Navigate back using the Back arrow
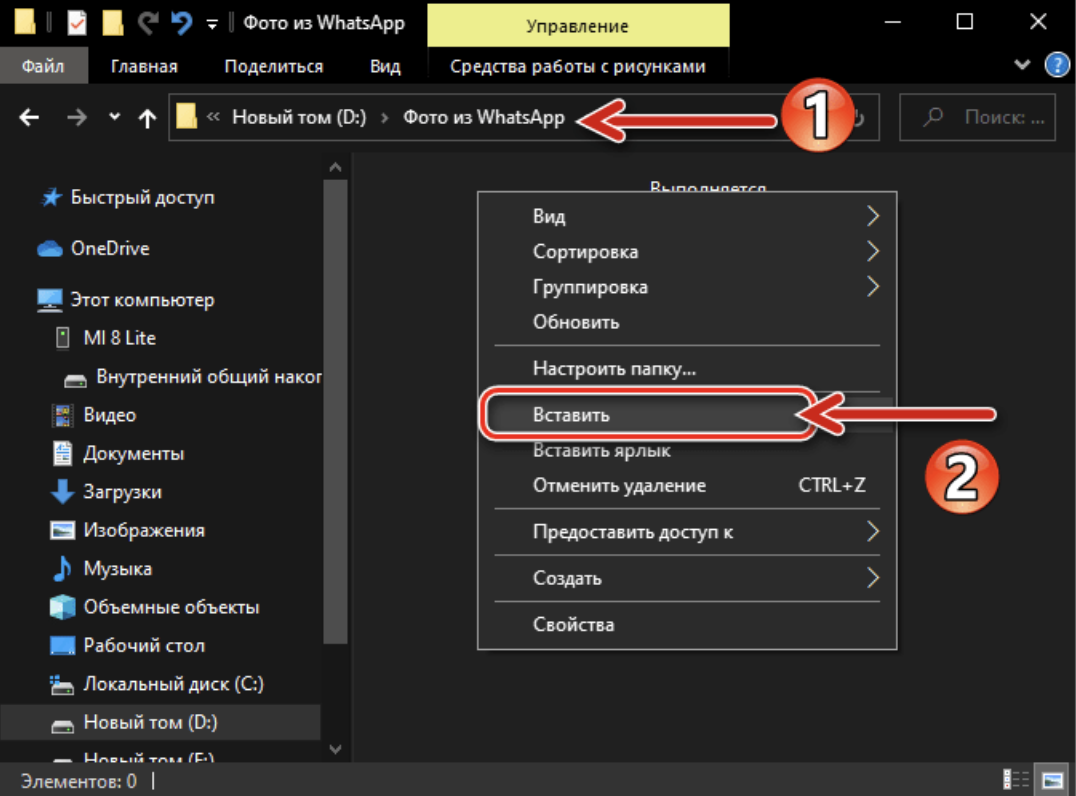Screen dimensions: 1076x796 [x=29, y=118]
